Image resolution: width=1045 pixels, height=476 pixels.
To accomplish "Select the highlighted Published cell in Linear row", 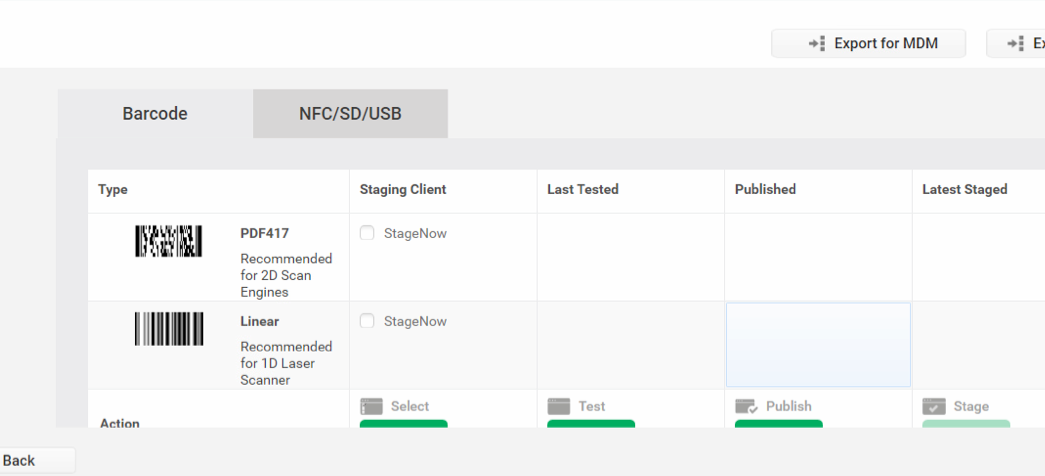I will pyautogui.click(x=818, y=345).
